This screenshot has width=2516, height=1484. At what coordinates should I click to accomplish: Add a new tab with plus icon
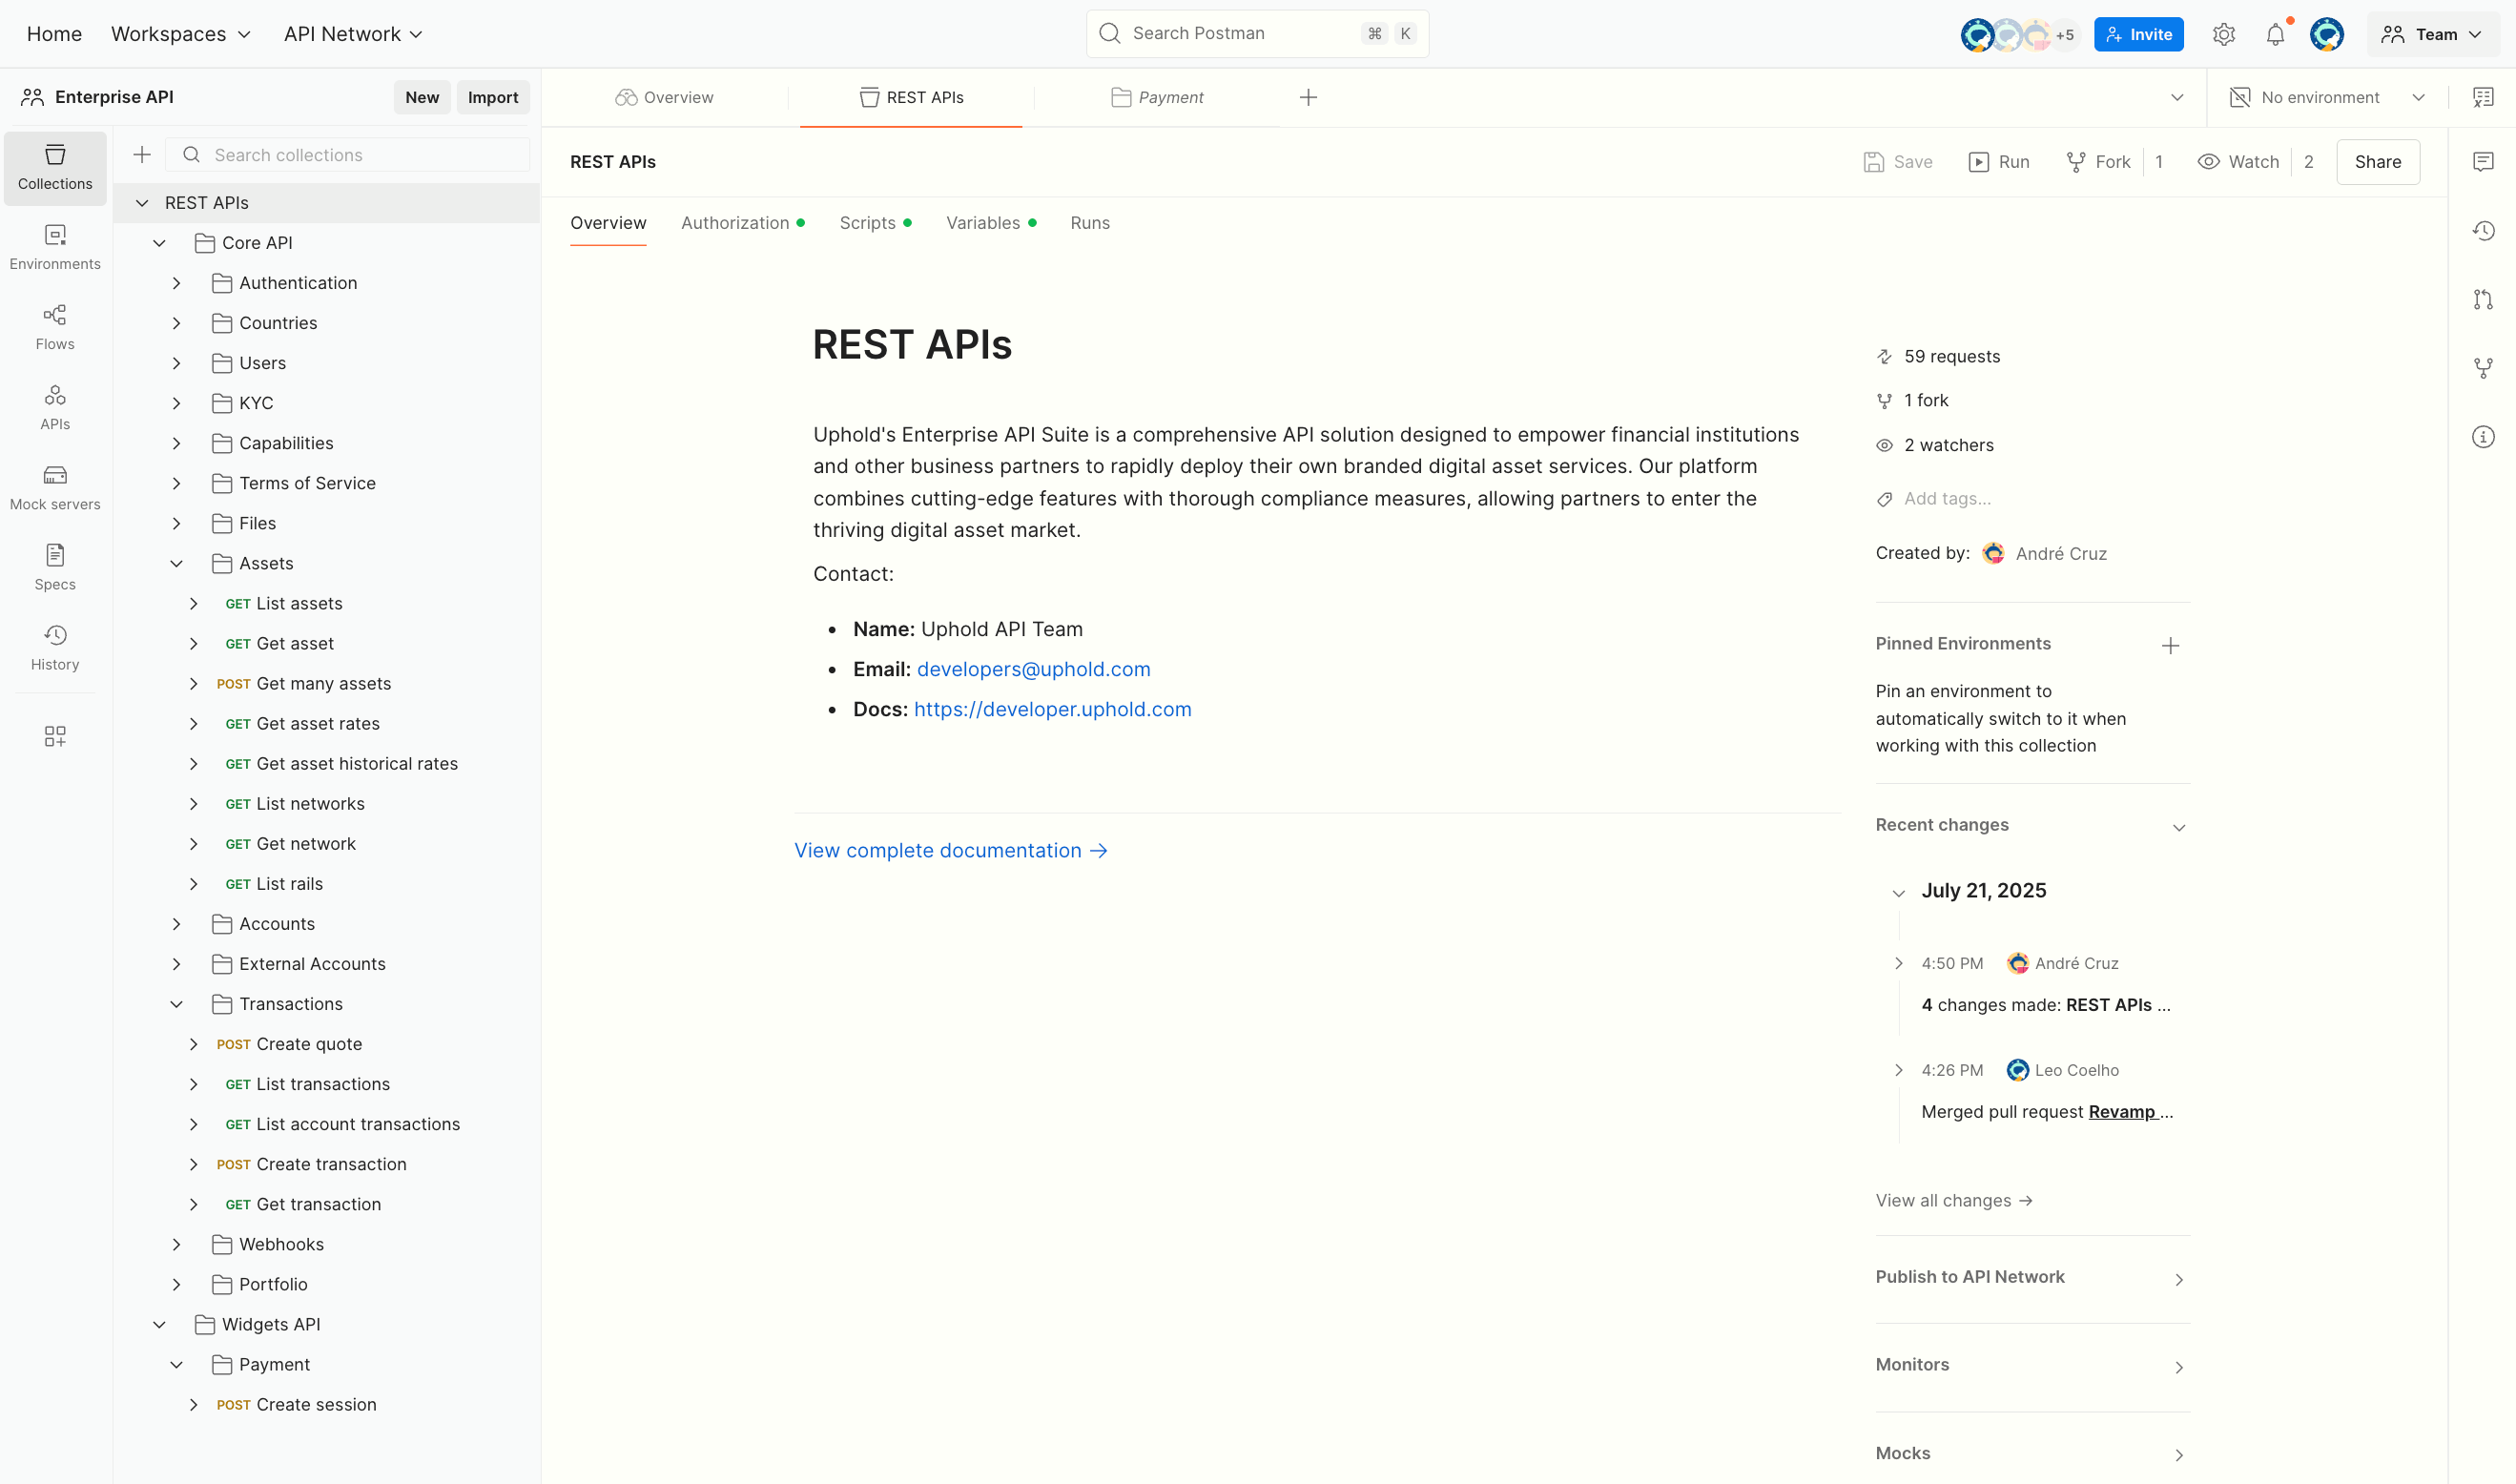coord(1308,97)
